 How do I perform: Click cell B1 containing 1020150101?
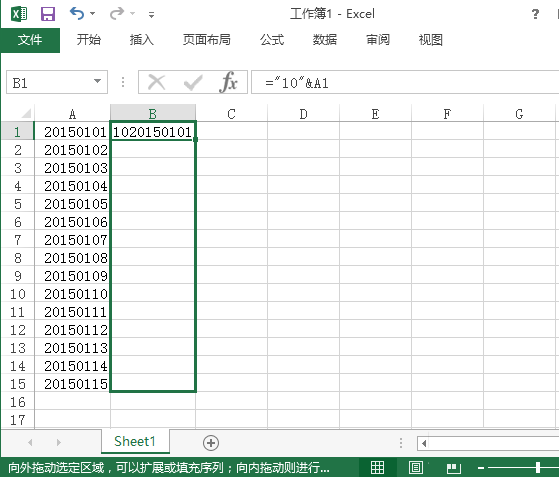coord(153,132)
